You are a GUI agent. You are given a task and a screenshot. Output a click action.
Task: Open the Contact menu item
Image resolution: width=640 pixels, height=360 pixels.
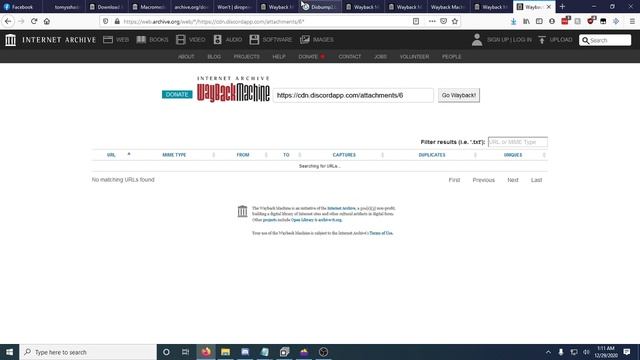[x=350, y=57]
